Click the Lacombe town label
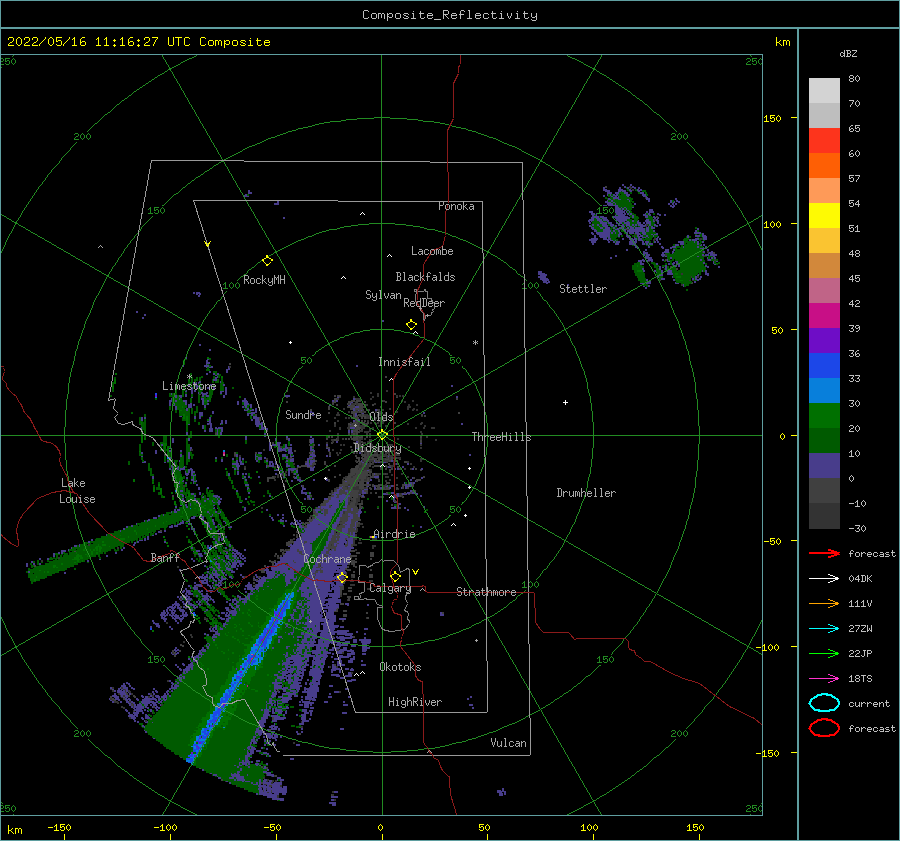Screen dimensions: 900x841 point(432,251)
